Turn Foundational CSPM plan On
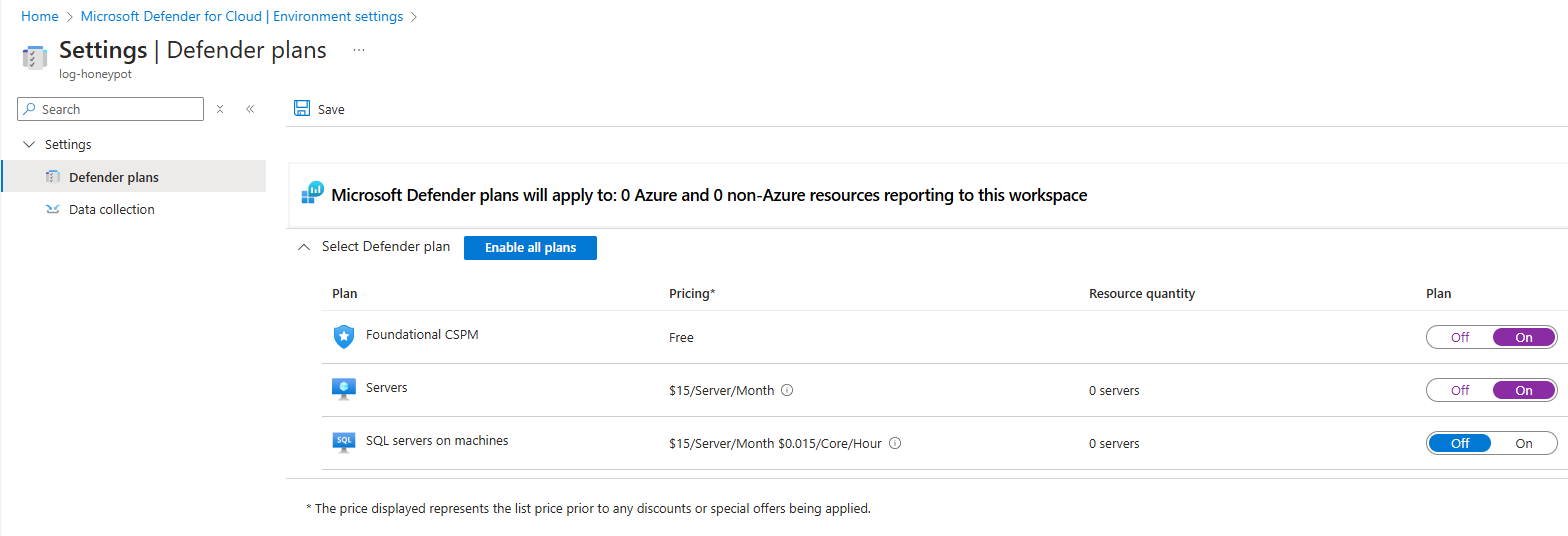 click(1524, 337)
